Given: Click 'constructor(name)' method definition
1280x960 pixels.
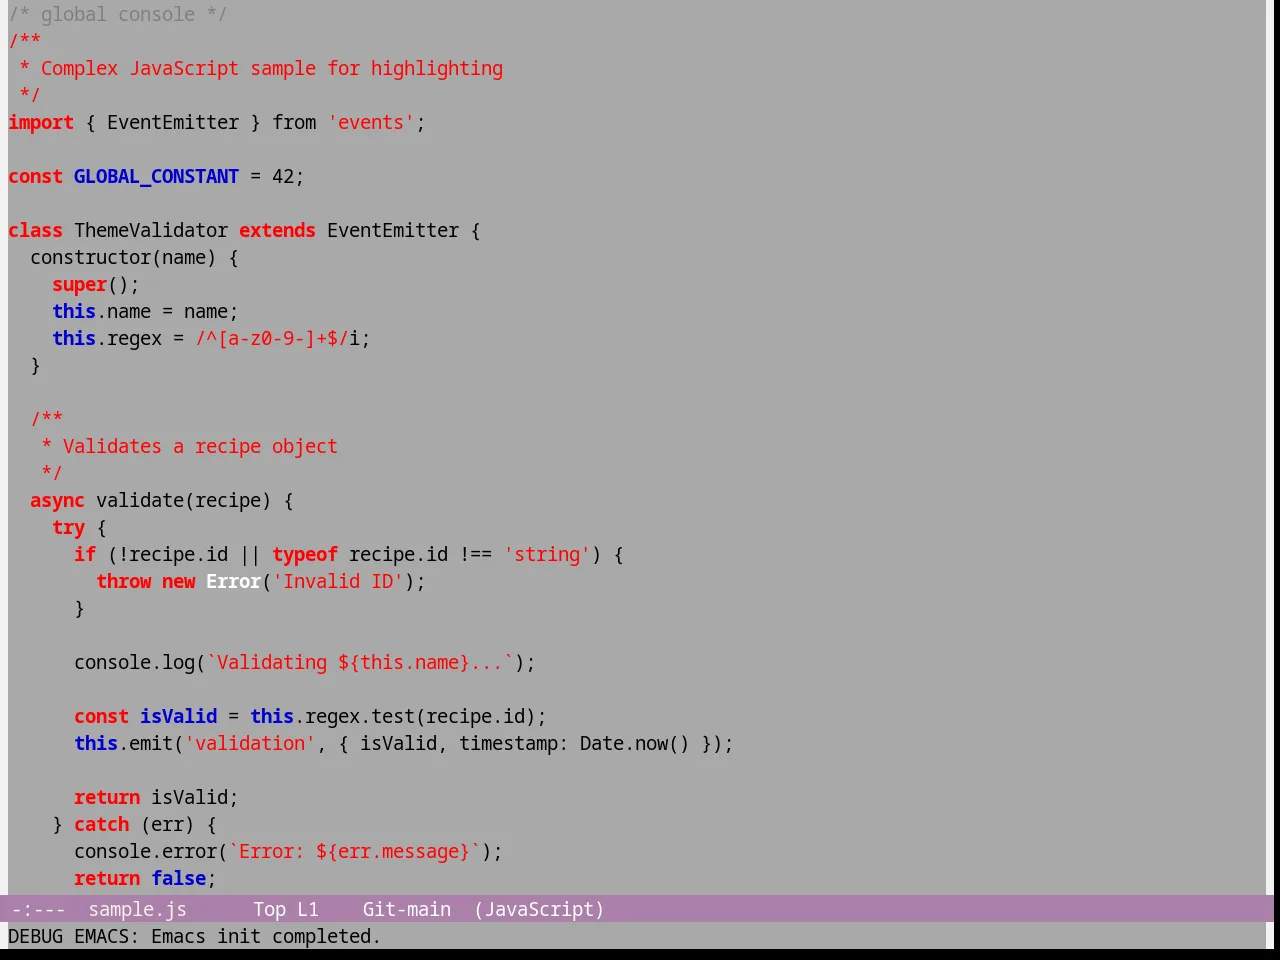Looking at the screenshot, I should point(123,257).
